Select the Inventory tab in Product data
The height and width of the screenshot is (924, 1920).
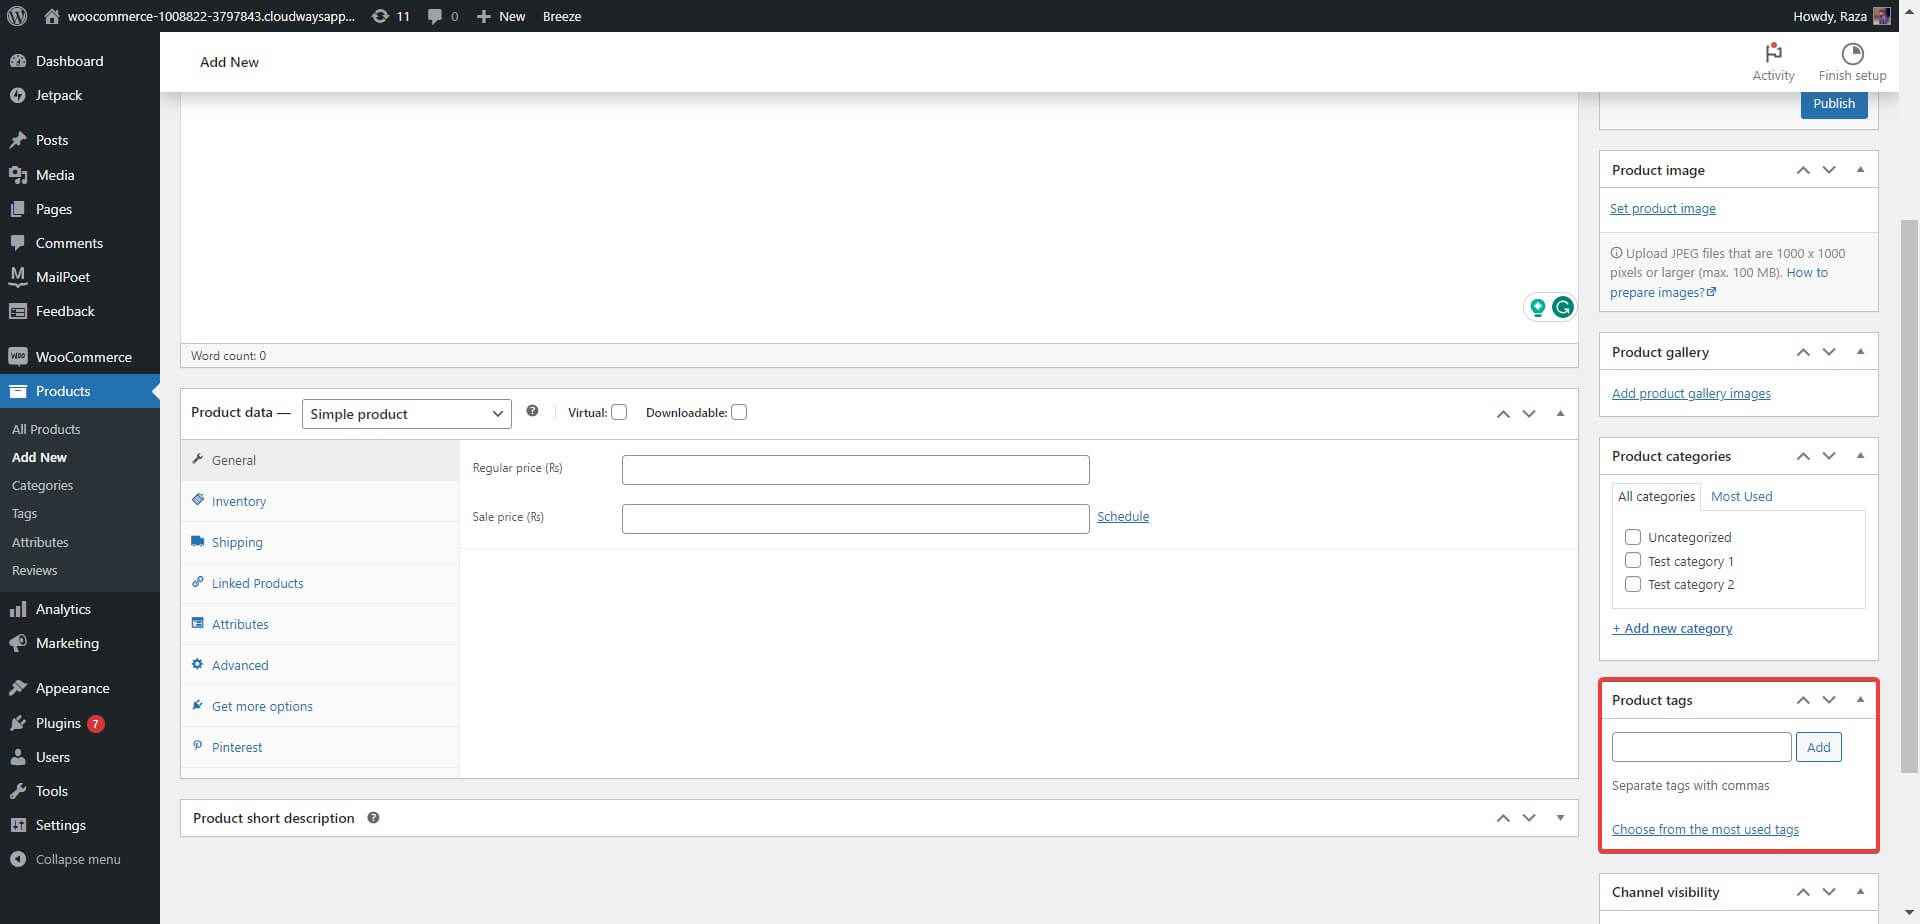(320, 501)
